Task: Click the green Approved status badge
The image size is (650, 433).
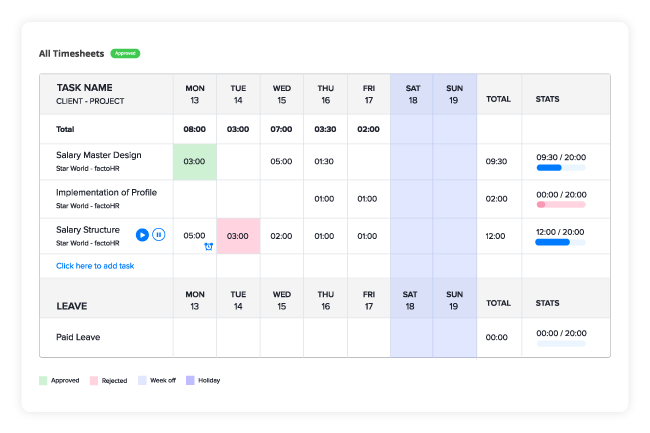Action: tap(125, 53)
